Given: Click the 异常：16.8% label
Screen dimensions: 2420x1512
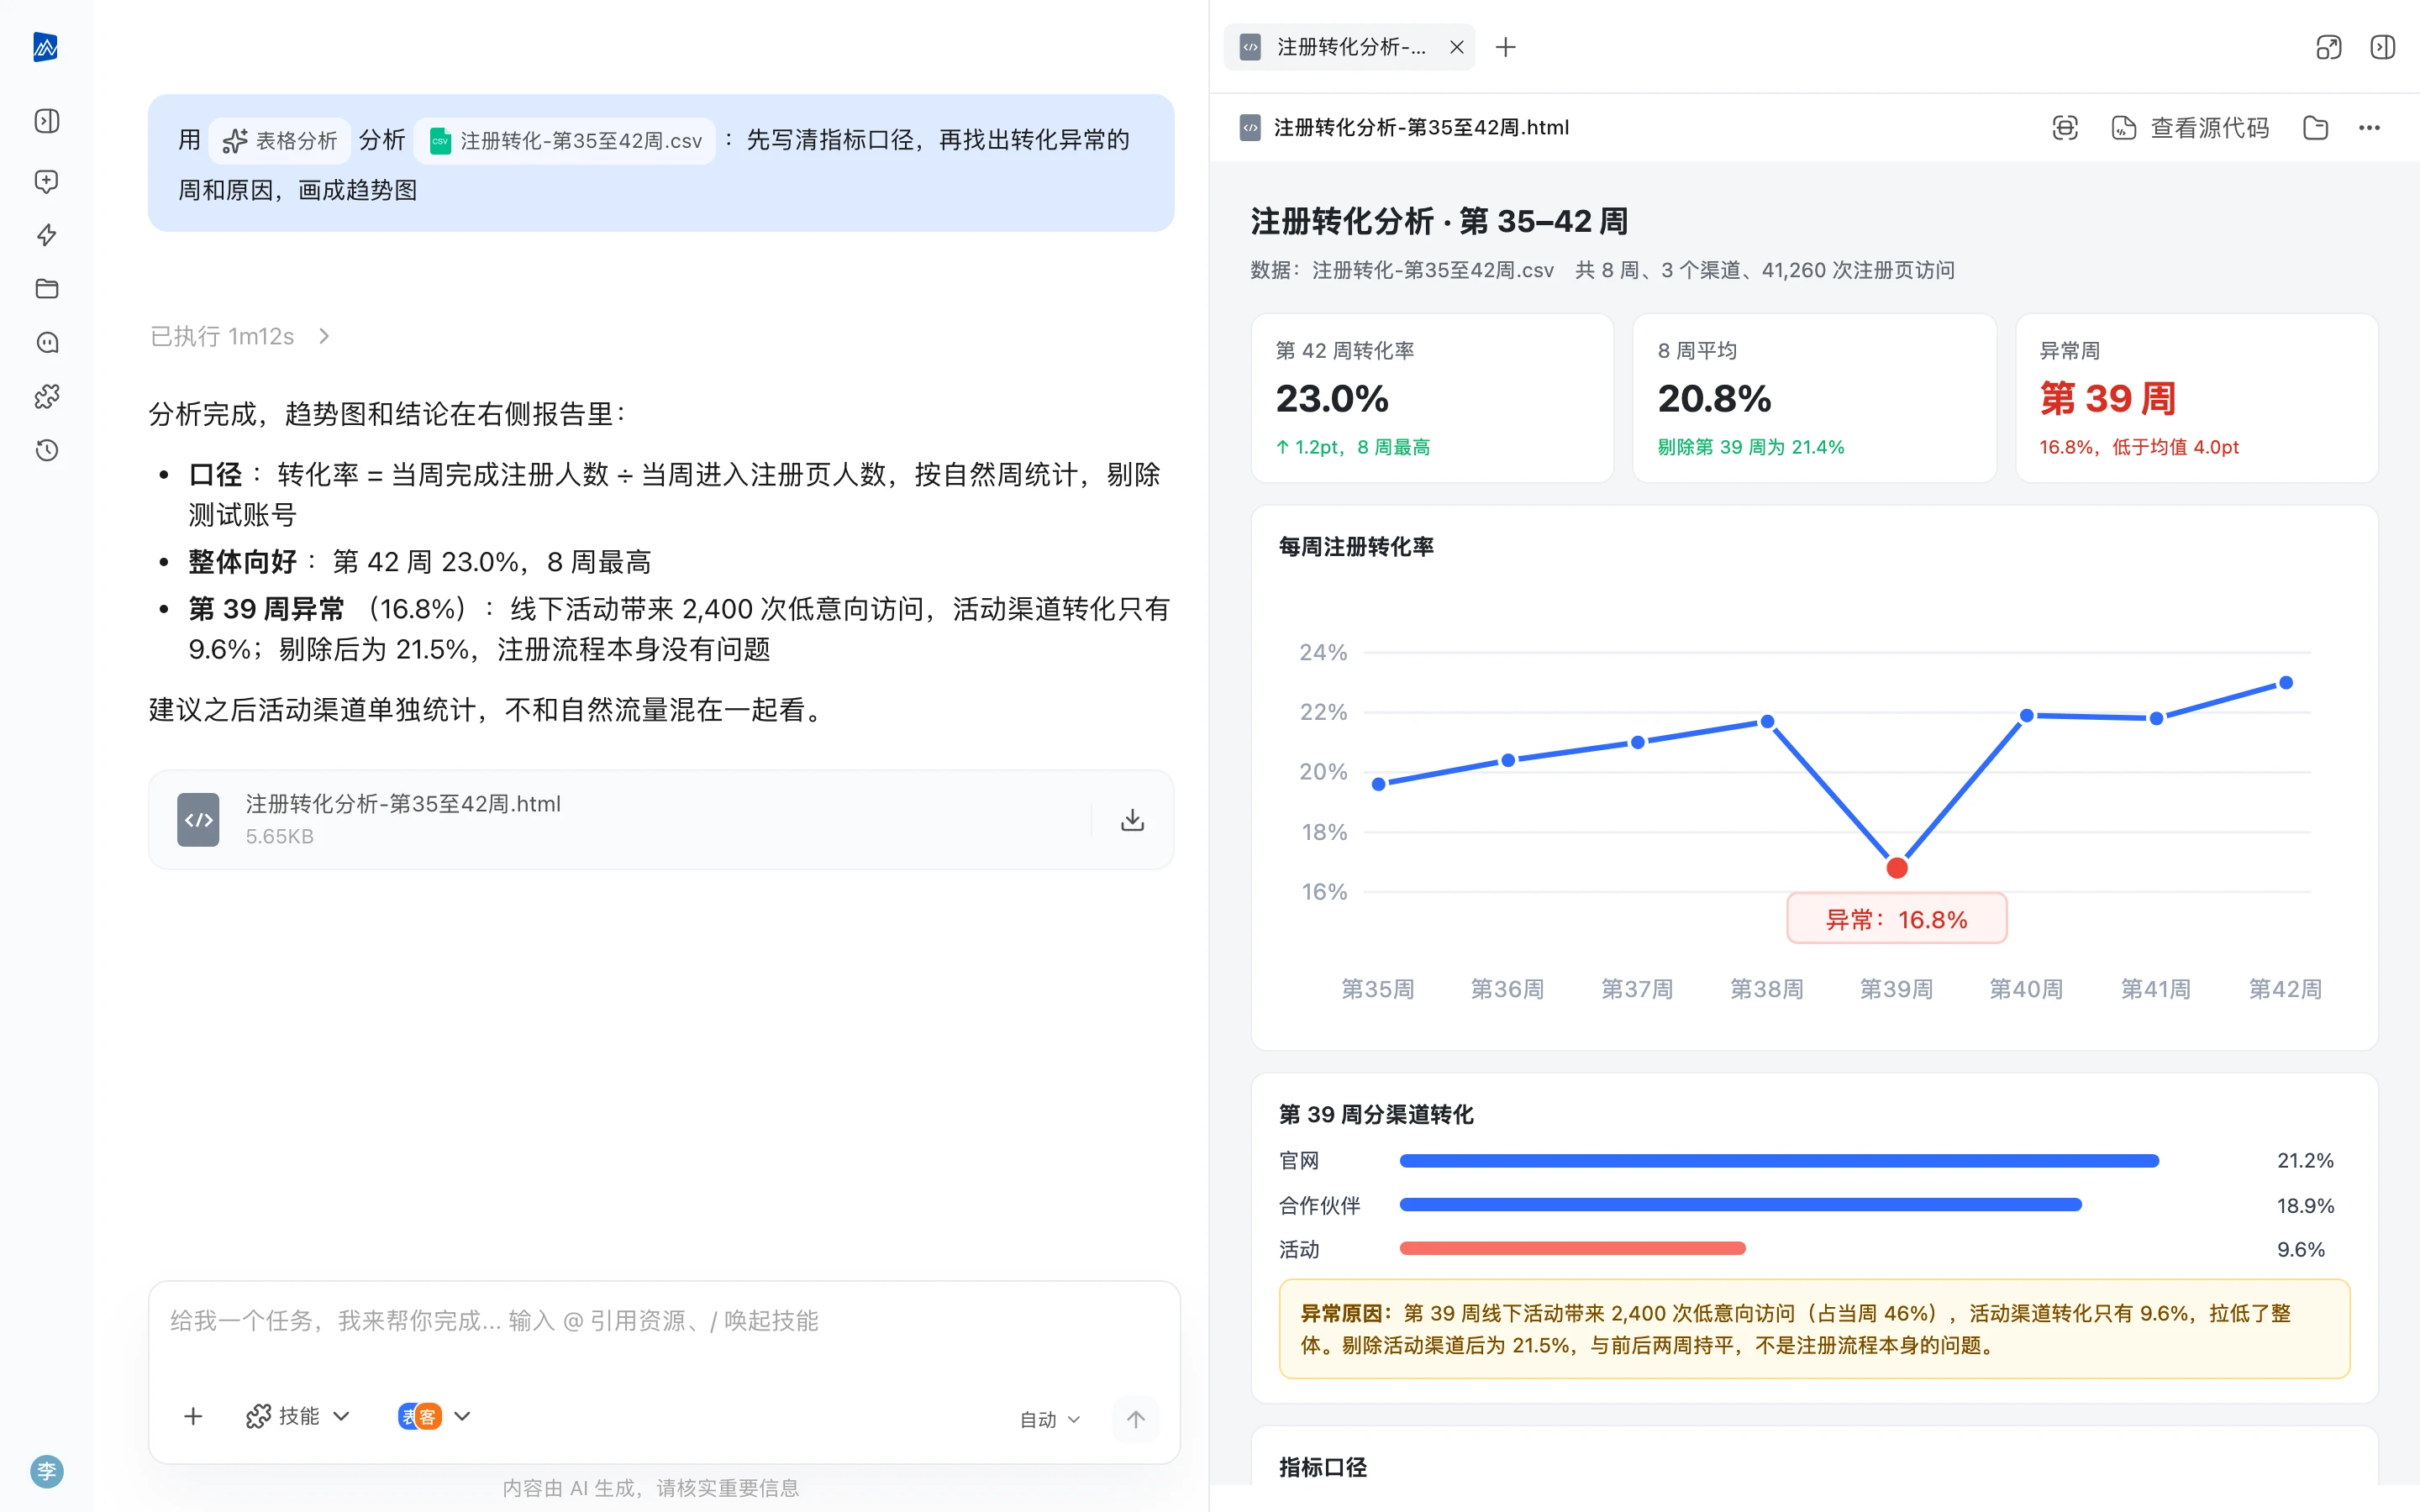Looking at the screenshot, I should (1896, 919).
